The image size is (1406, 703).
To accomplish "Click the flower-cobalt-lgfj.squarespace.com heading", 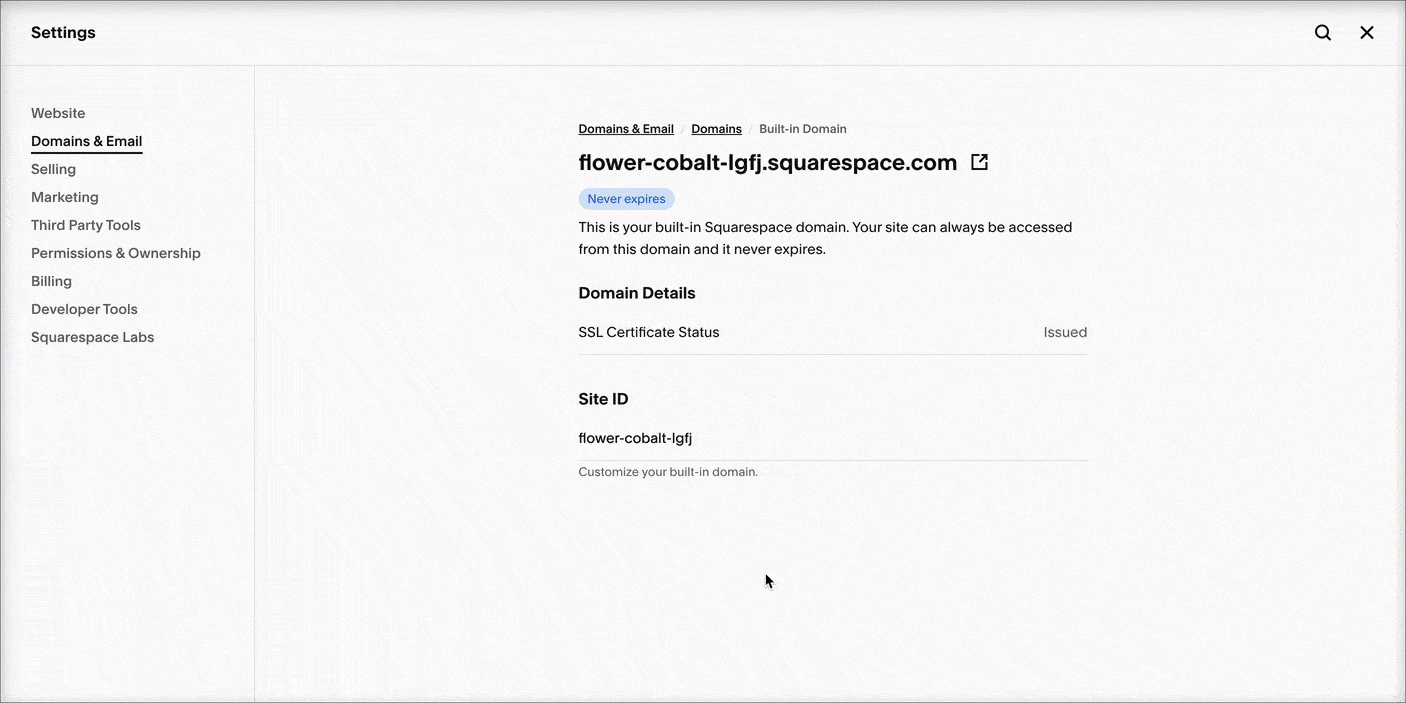I will (x=768, y=162).
